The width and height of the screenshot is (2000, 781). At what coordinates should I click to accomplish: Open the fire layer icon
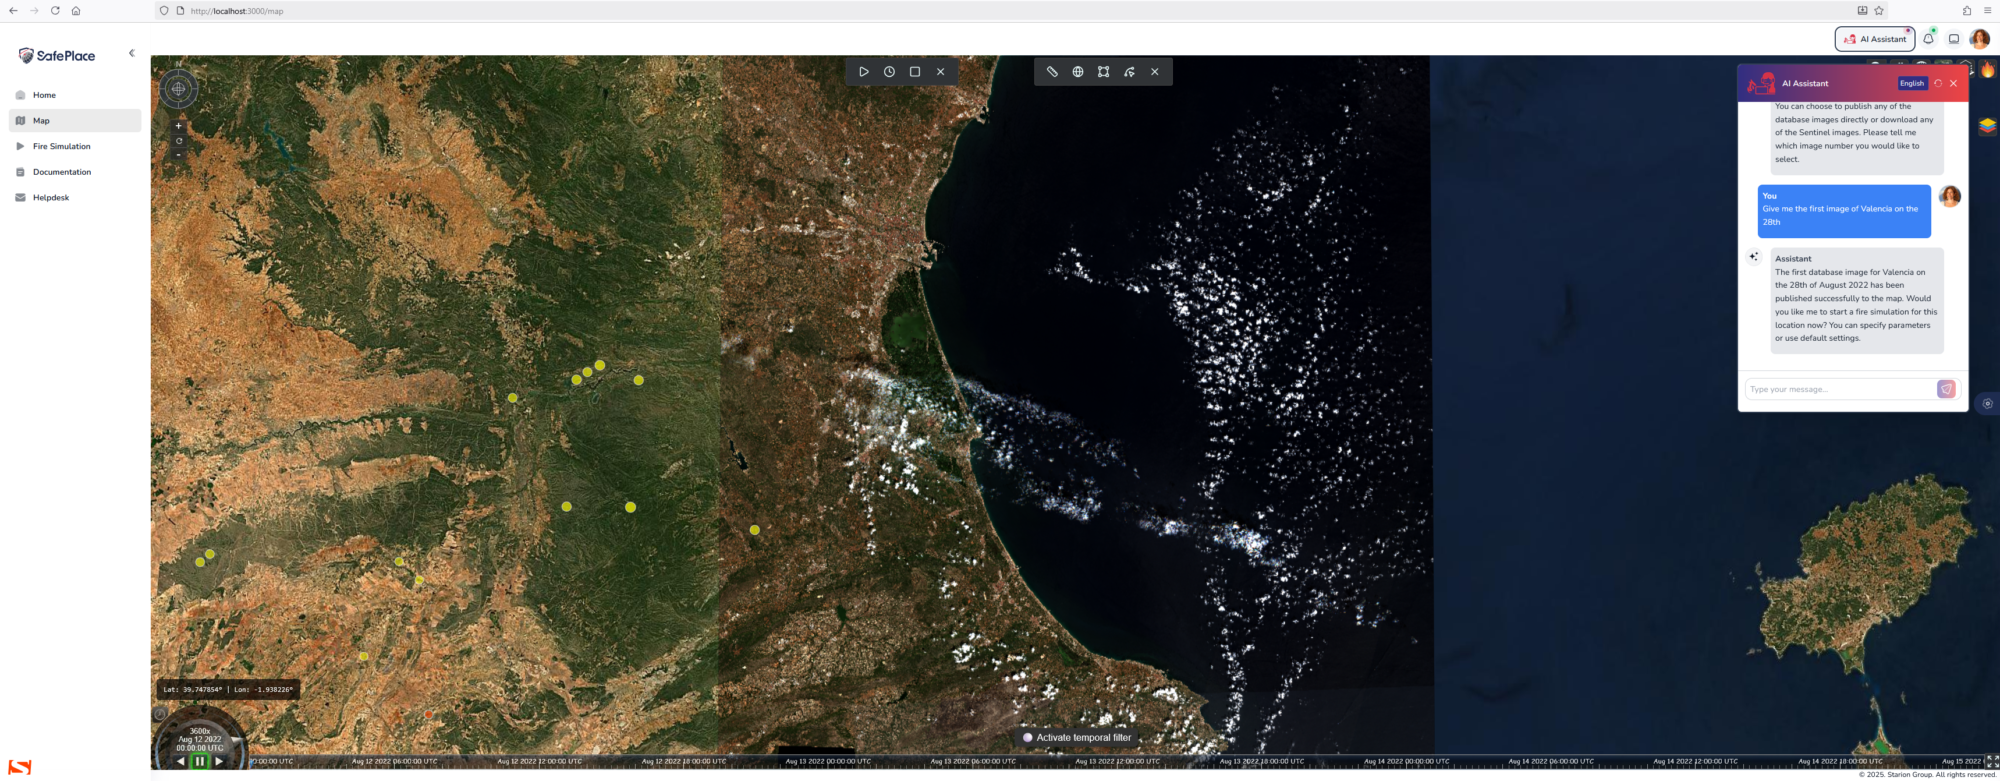click(x=1987, y=70)
